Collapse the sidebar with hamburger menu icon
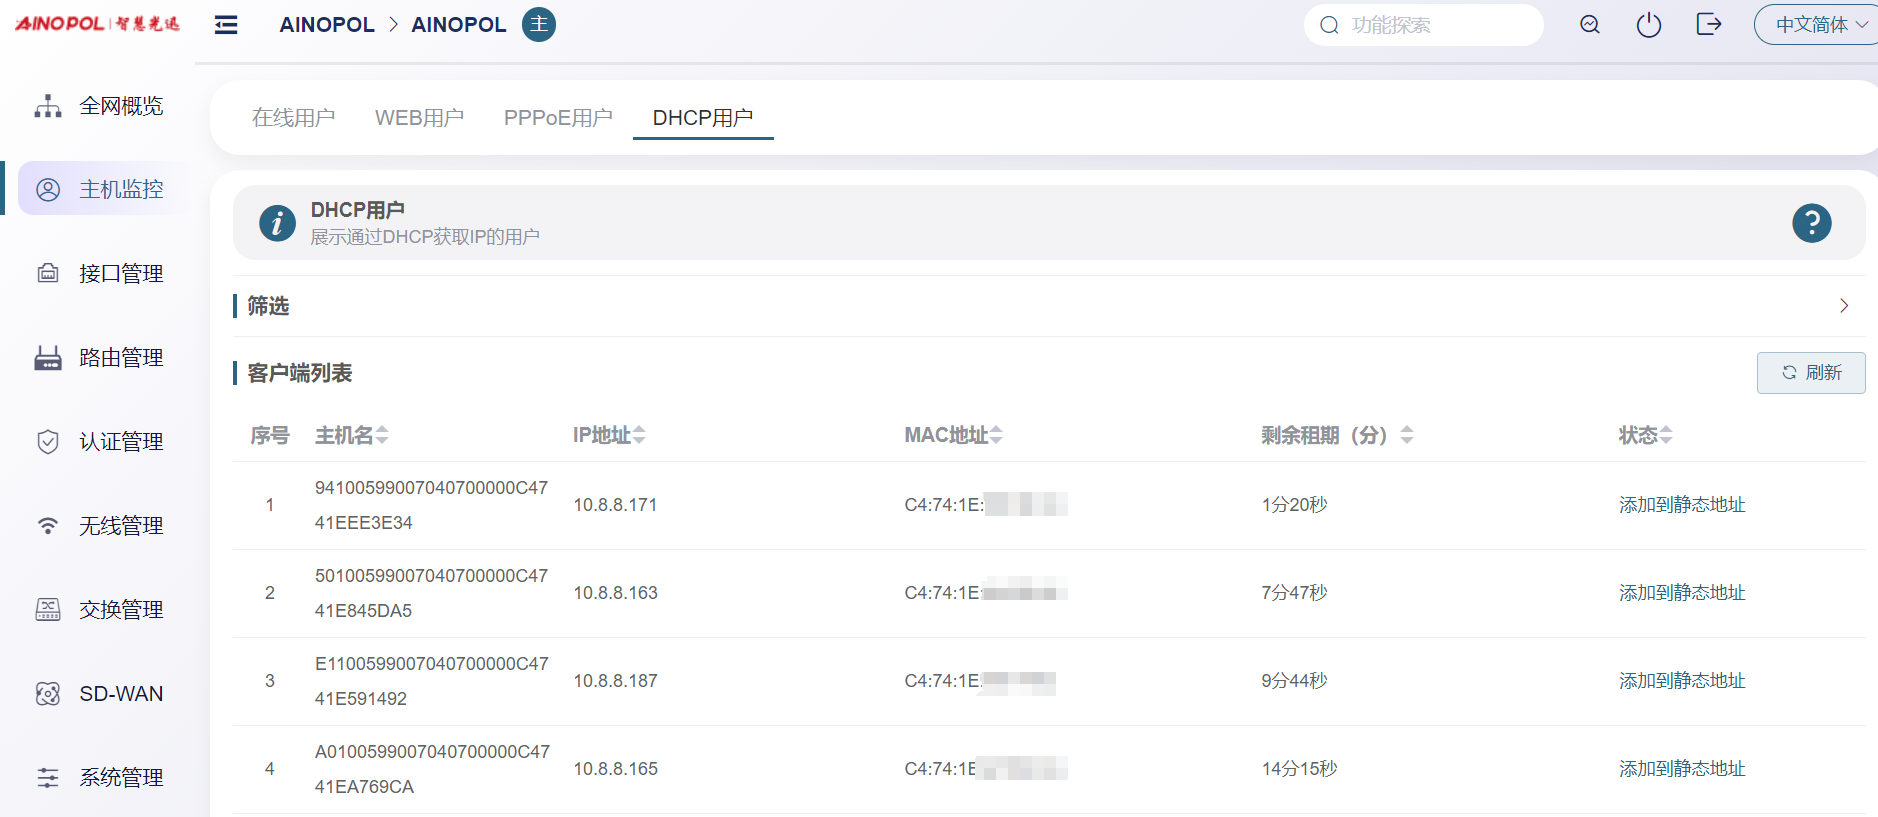 coord(226,25)
